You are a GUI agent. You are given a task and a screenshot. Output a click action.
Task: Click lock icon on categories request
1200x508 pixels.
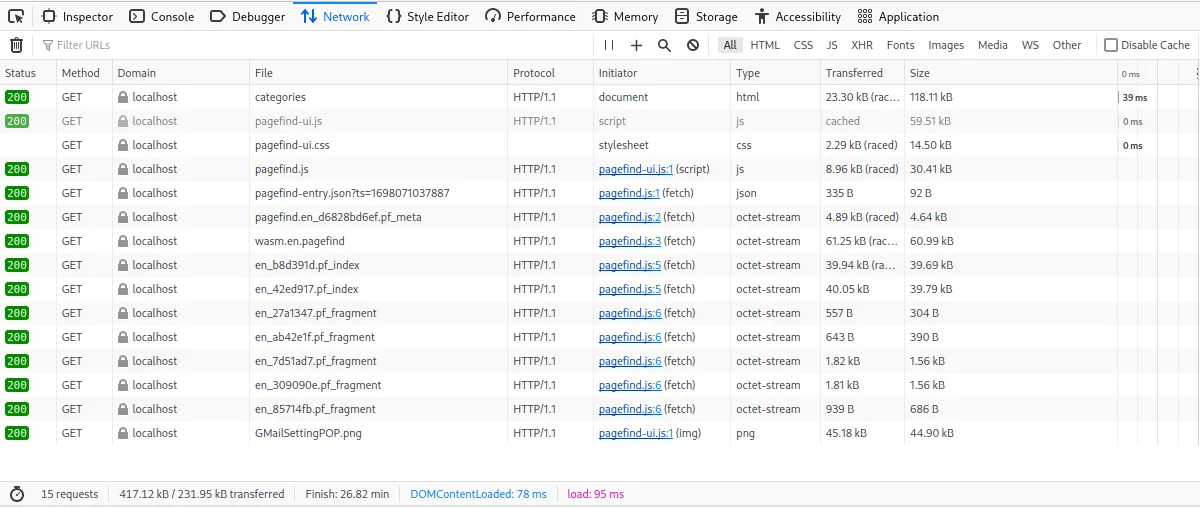(123, 97)
